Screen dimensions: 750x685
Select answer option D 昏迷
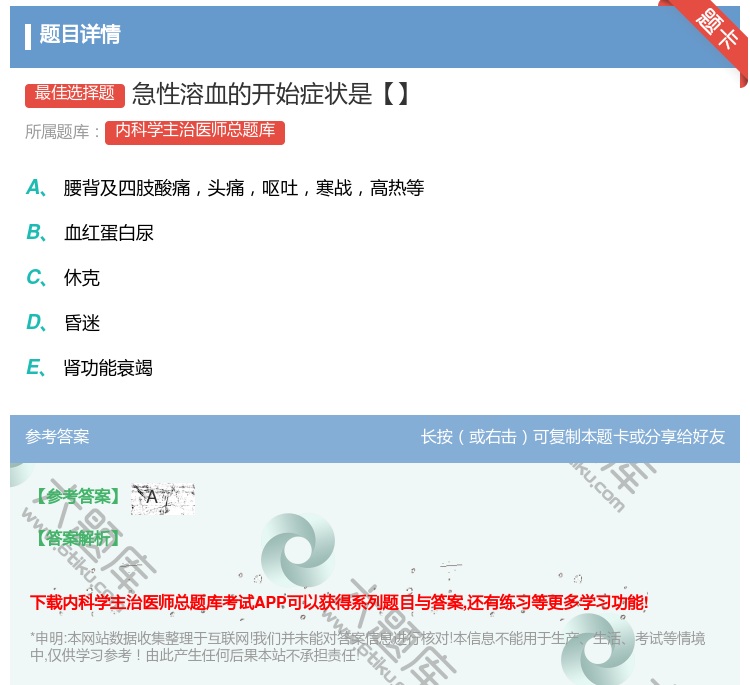pos(63,323)
